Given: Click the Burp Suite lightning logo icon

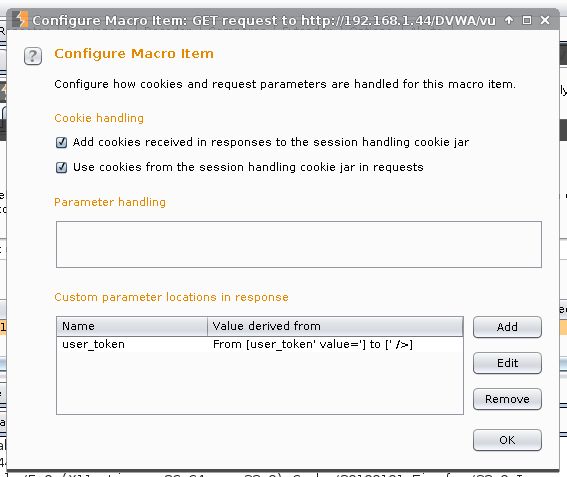Looking at the screenshot, I should click(21, 19).
